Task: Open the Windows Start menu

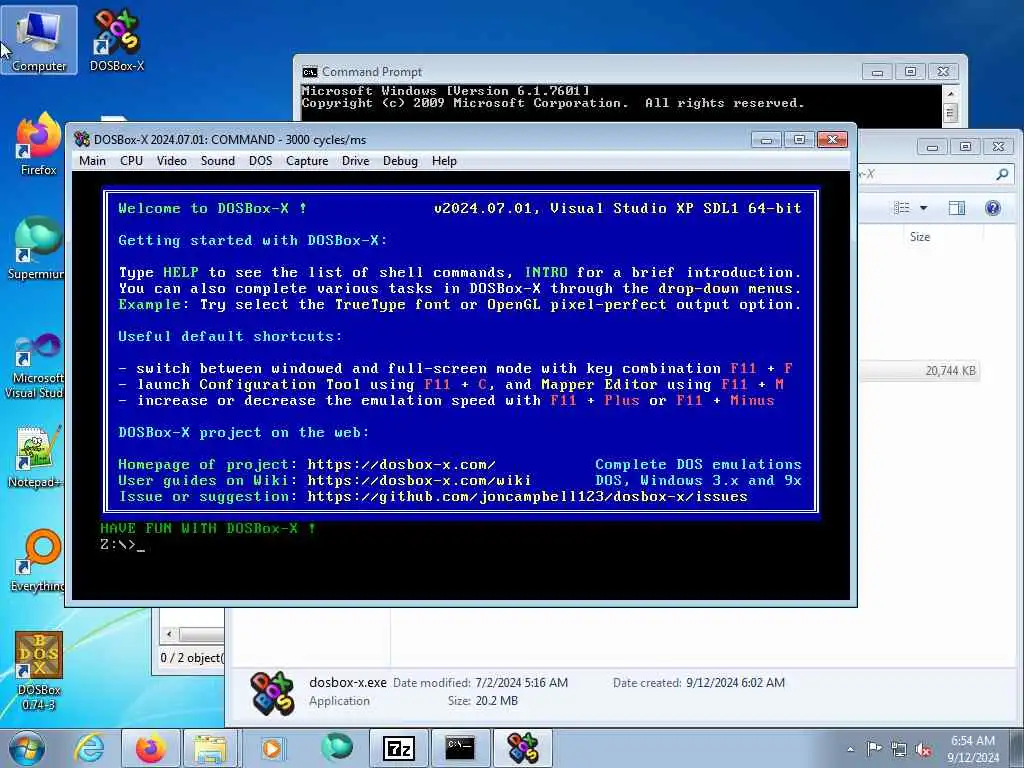Action: click(x=26, y=748)
